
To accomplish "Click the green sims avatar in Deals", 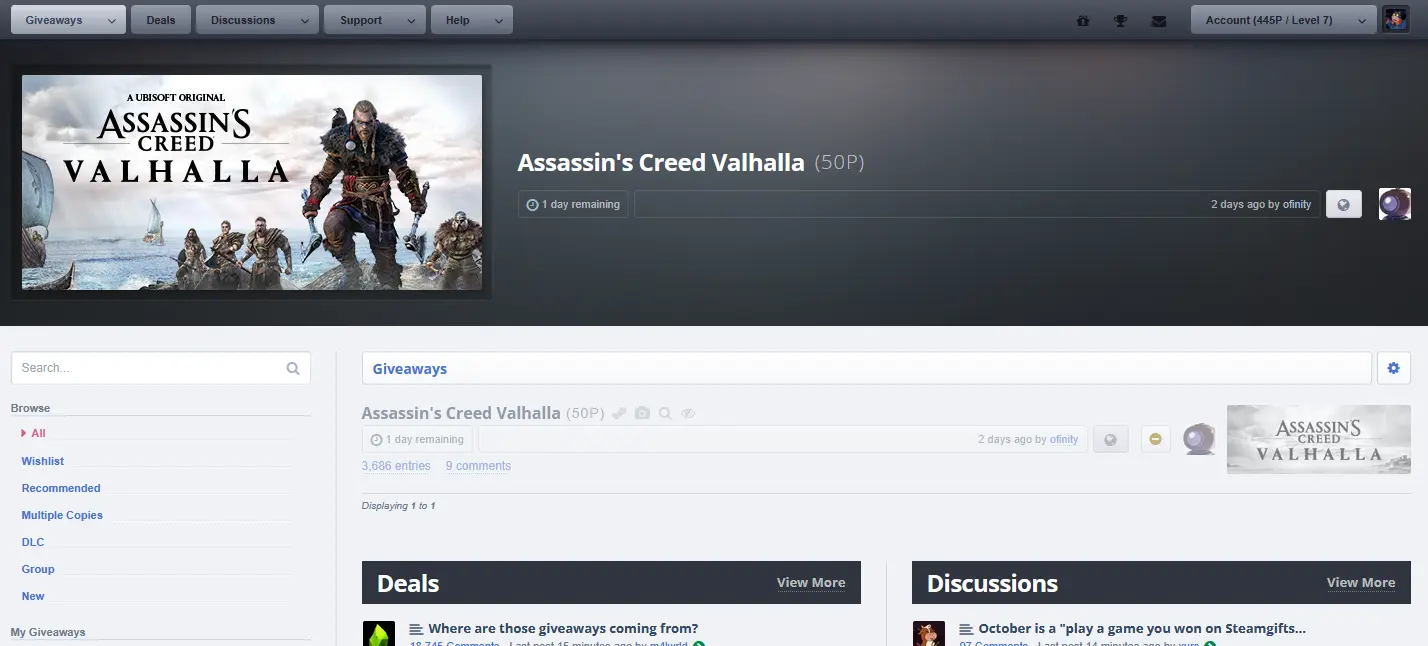I will pos(379,634).
